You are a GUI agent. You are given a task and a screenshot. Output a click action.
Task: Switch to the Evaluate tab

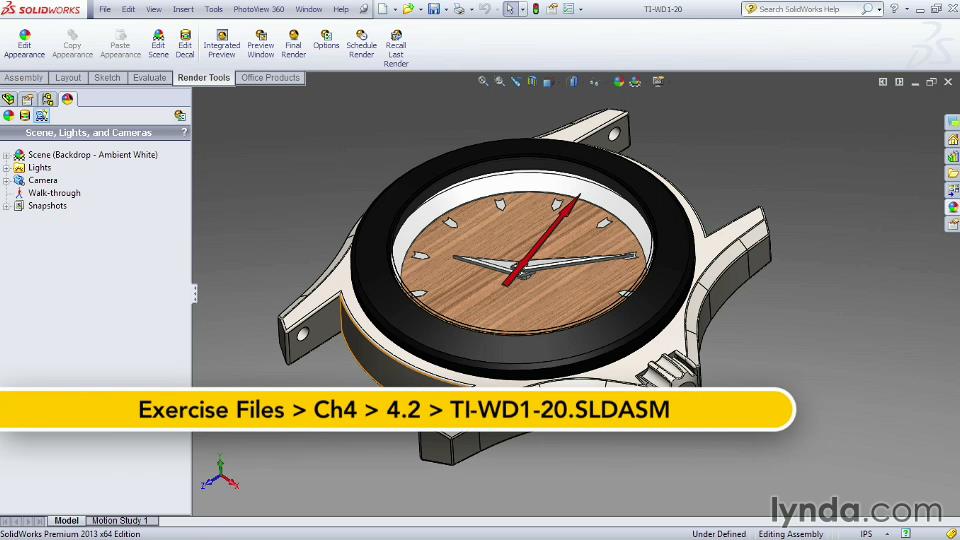click(x=149, y=78)
